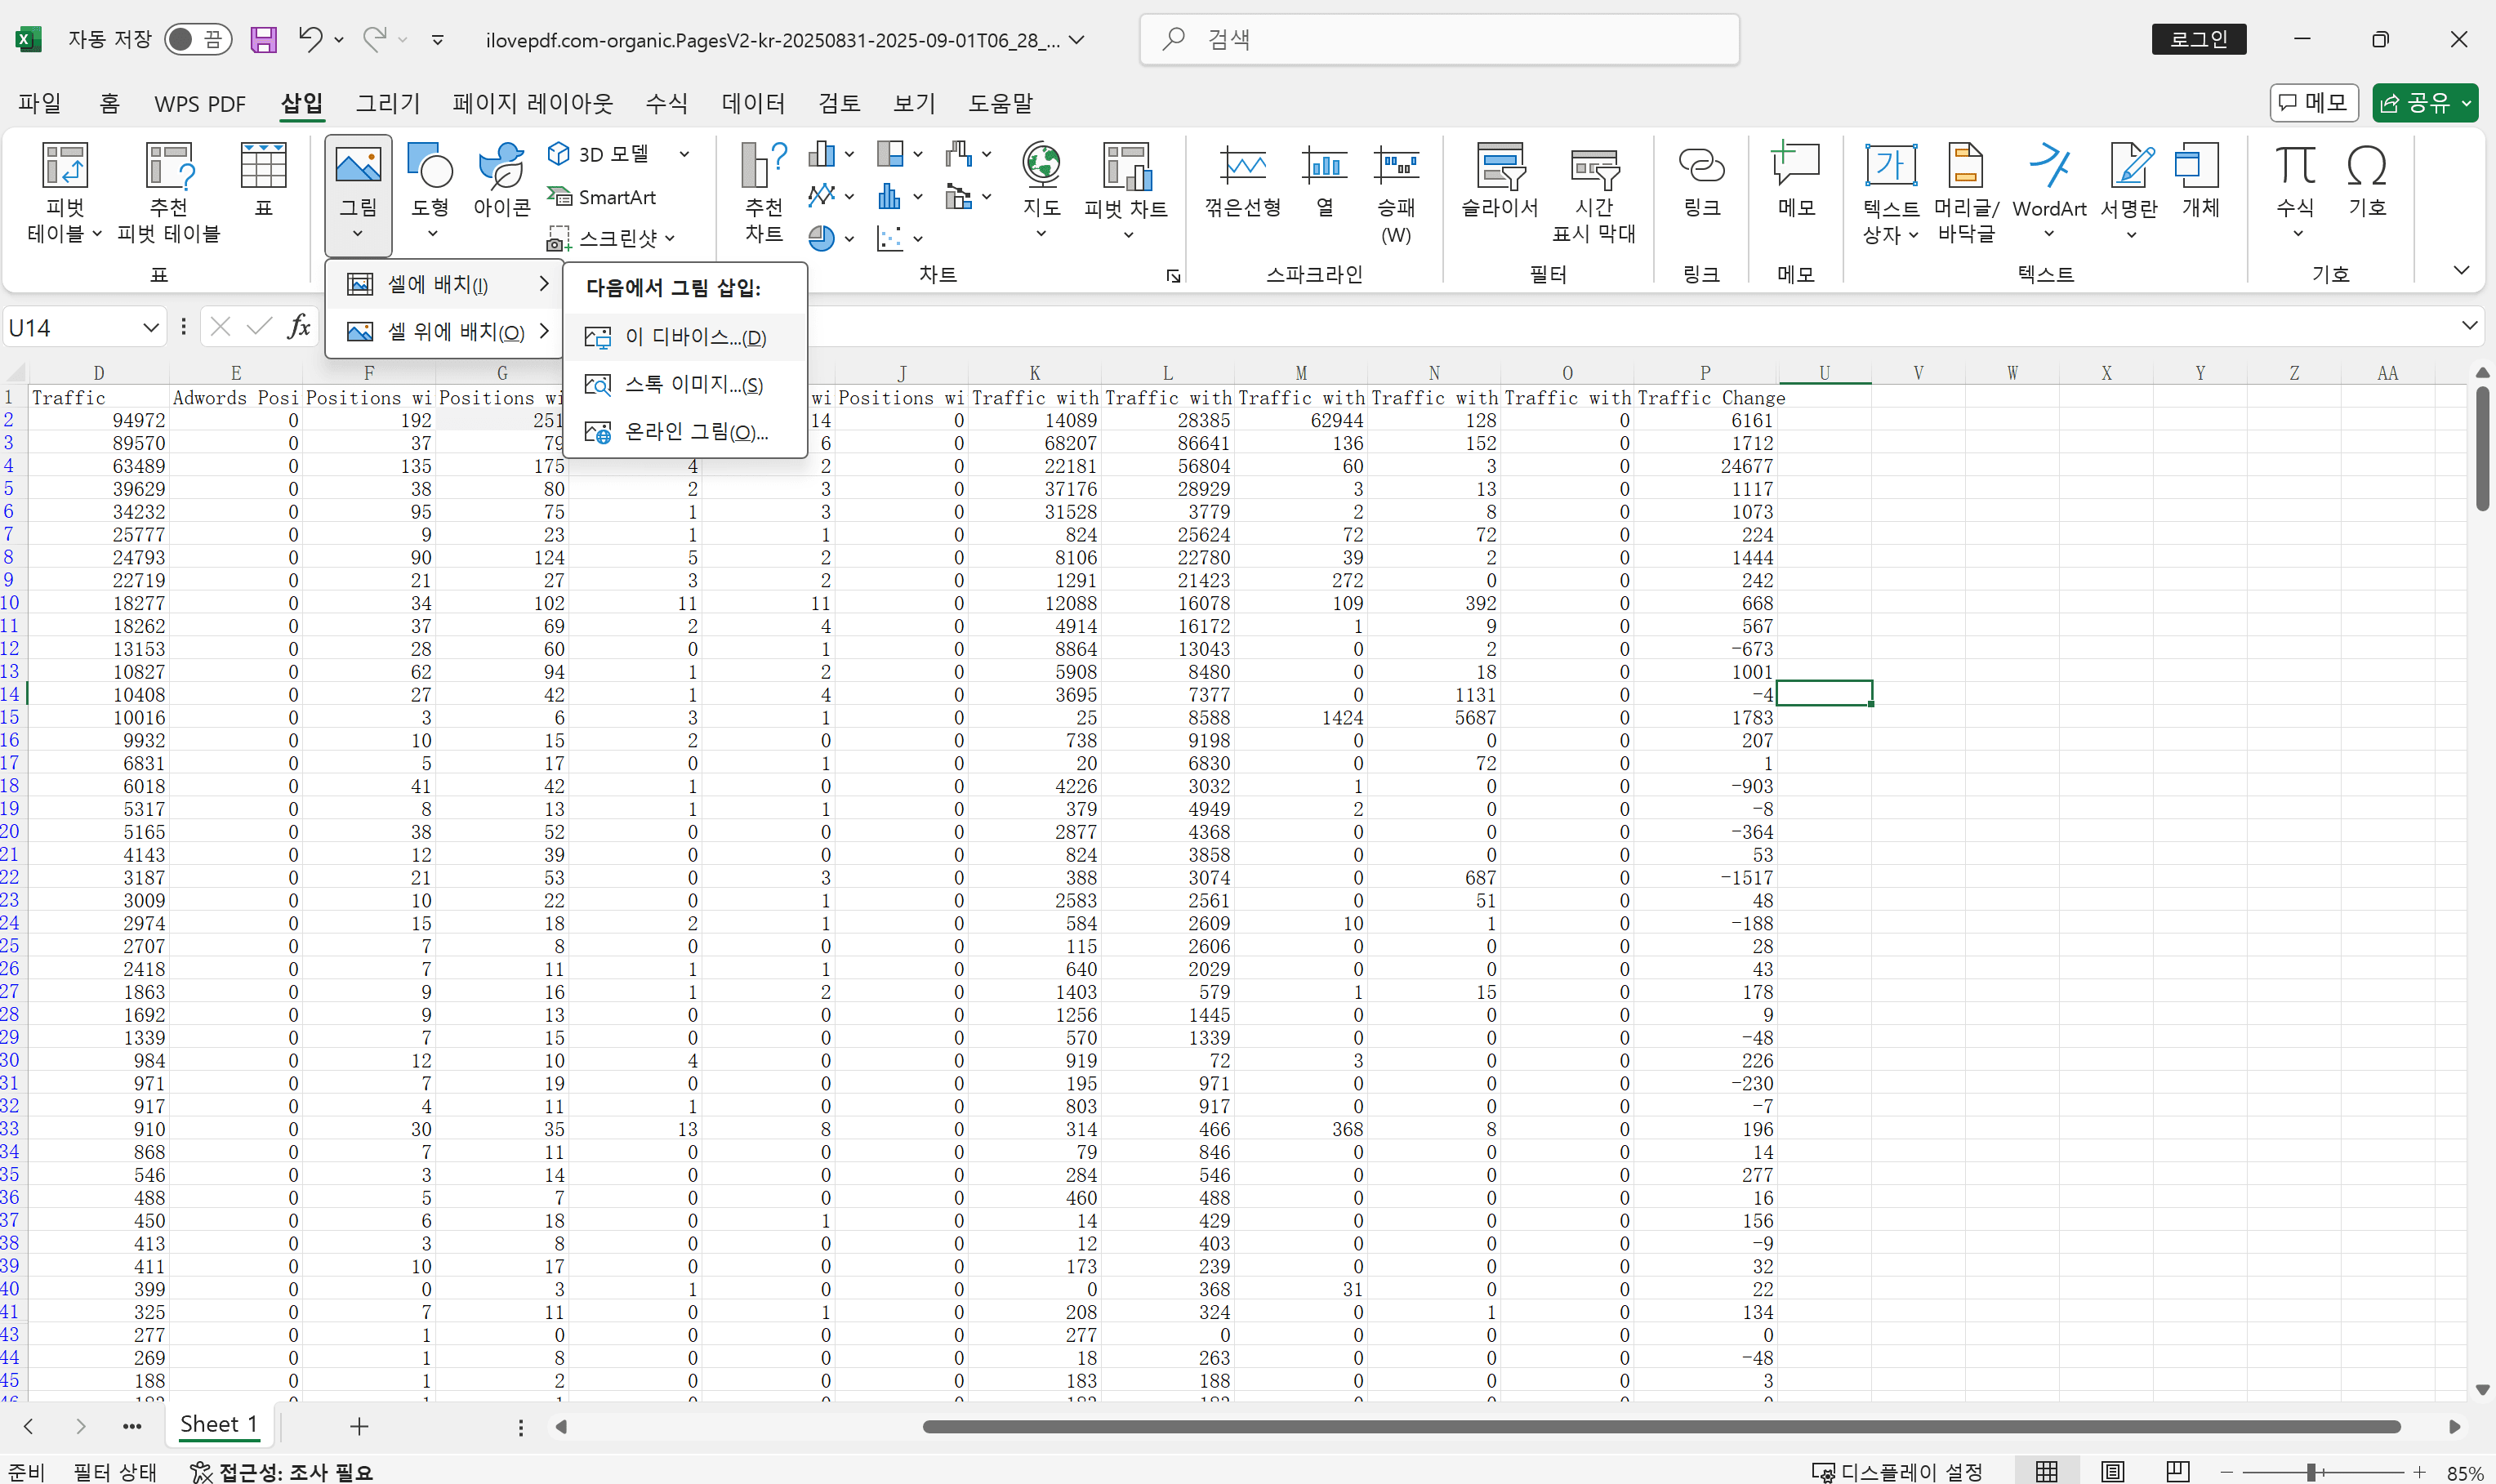Screen dimensions: 2496x1484
Task: Select 온라인 그림 (Online Pictures) option
Action: point(685,431)
